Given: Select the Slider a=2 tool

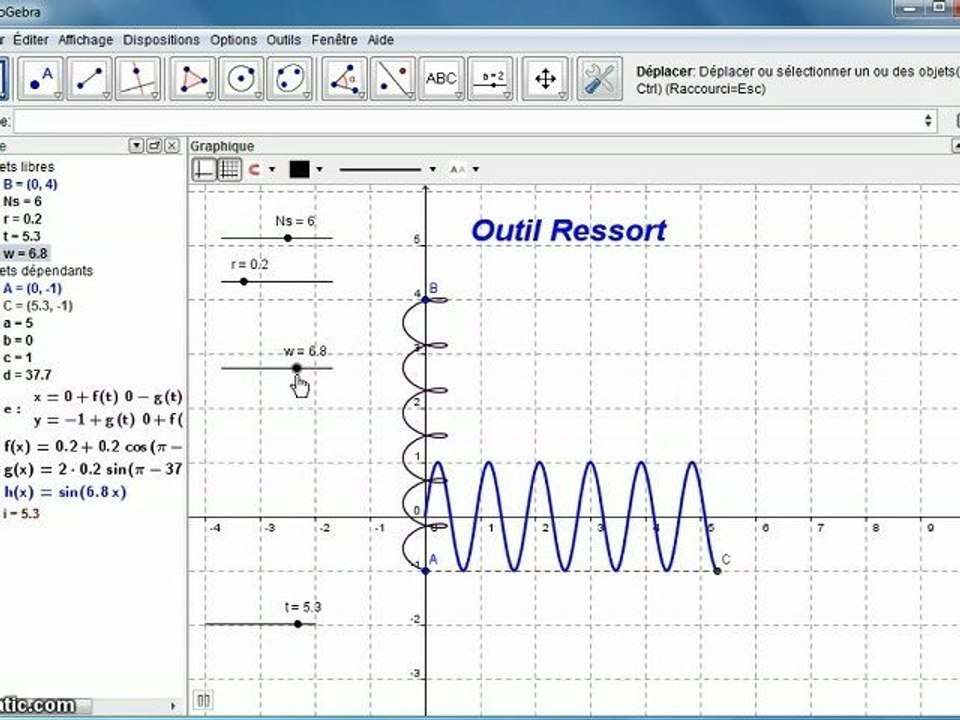Looking at the screenshot, I should 490,78.
